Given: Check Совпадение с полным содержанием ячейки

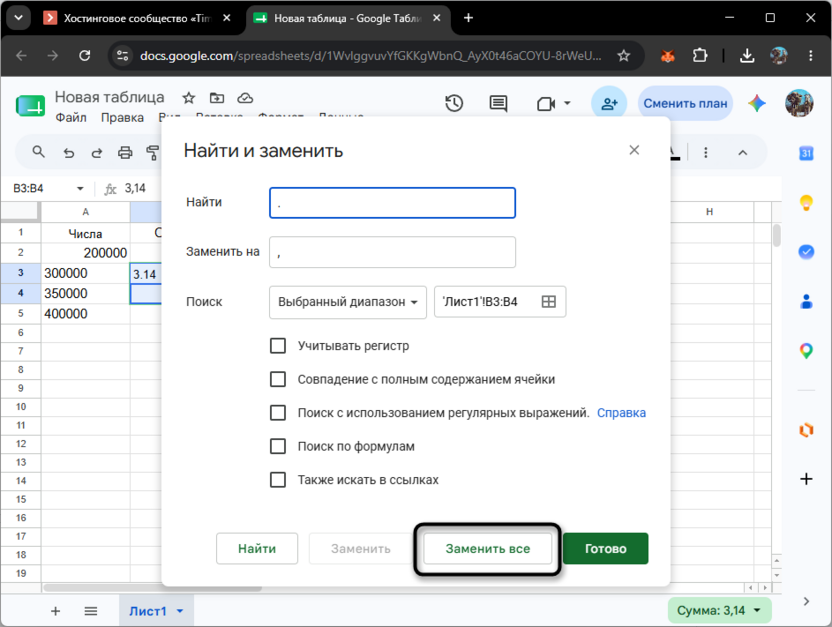Looking at the screenshot, I should (x=278, y=379).
